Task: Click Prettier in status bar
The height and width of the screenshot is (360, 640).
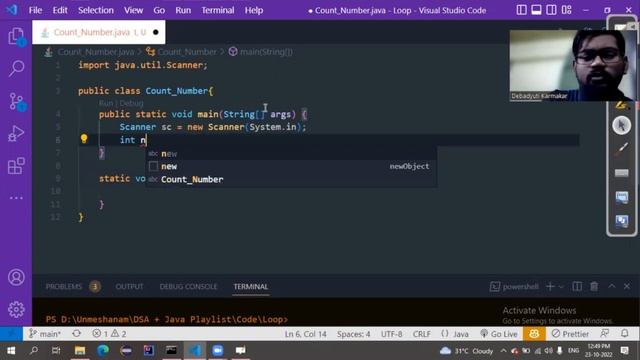Action: [x=570, y=334]
